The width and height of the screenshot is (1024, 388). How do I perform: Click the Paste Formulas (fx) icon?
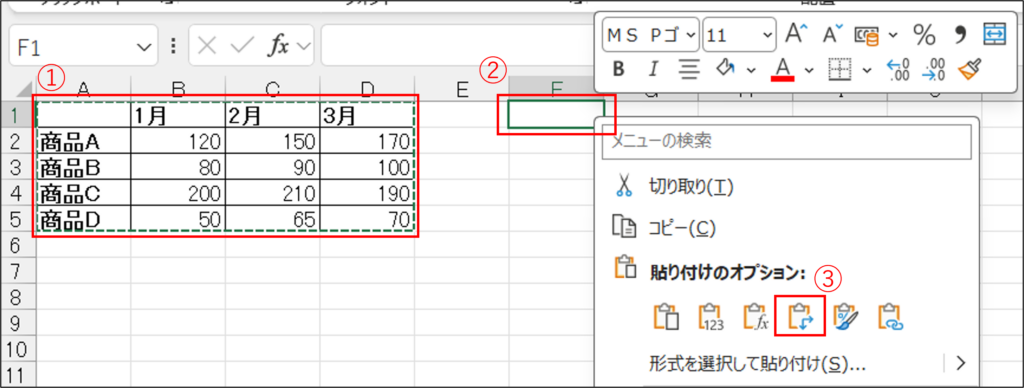756,317
